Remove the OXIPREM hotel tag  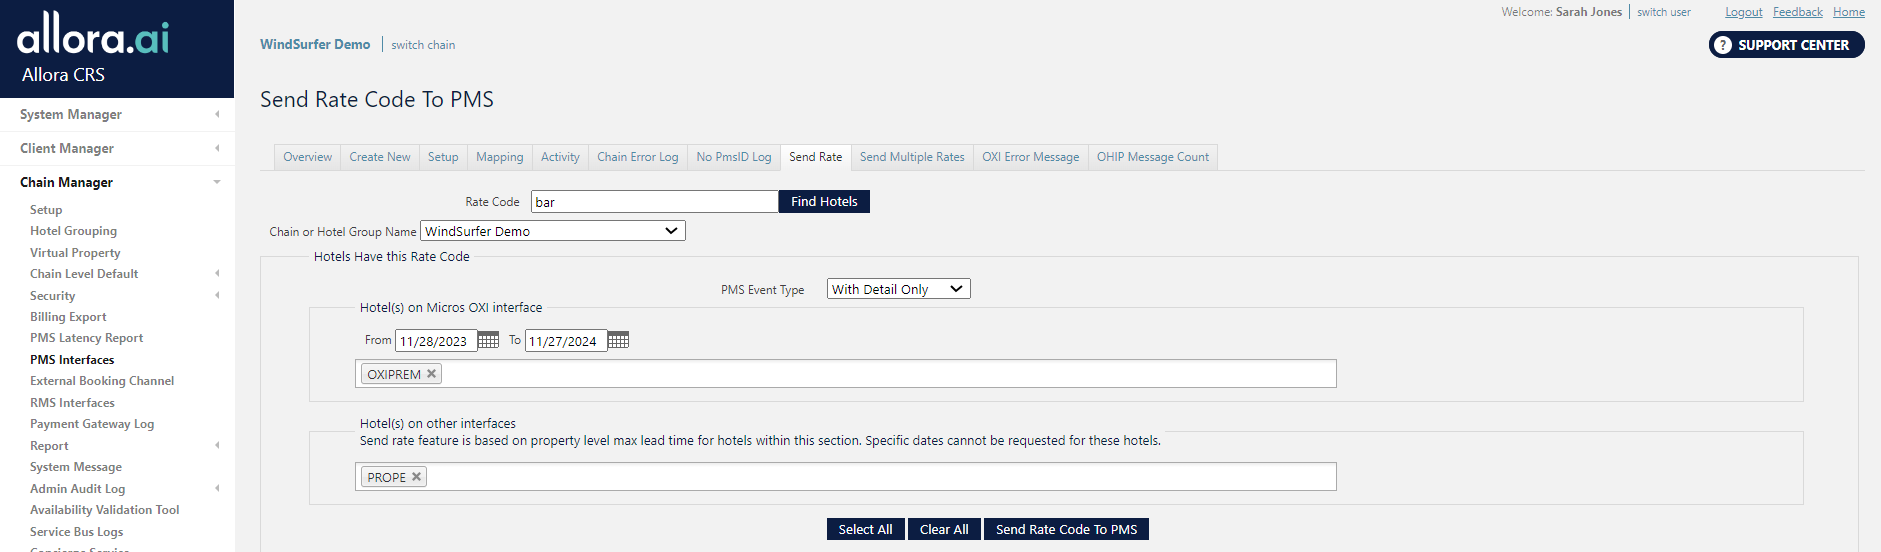432,374
